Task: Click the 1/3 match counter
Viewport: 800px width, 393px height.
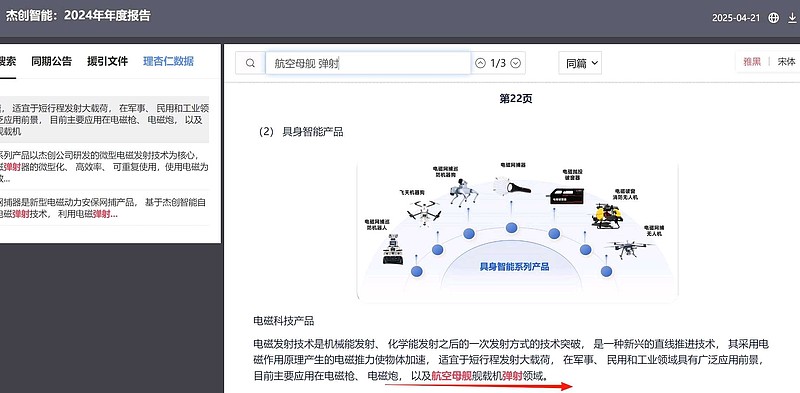Action: [x=498, y=63]
